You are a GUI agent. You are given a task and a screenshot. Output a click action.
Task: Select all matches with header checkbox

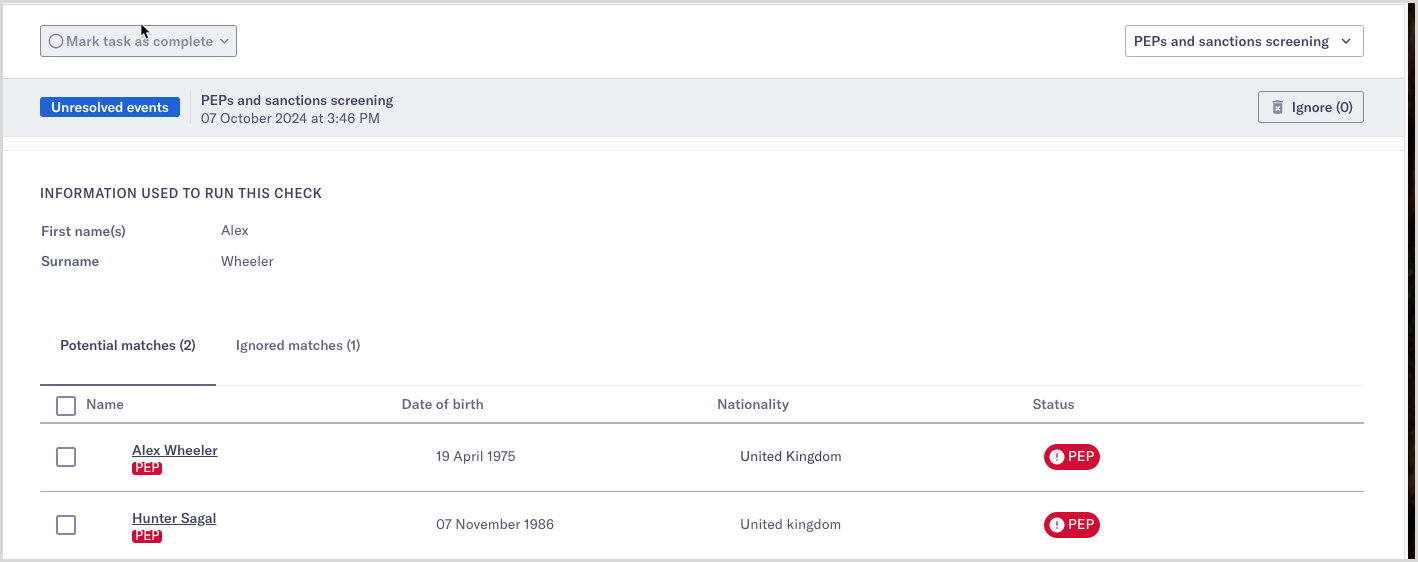[x=66, y=406]
